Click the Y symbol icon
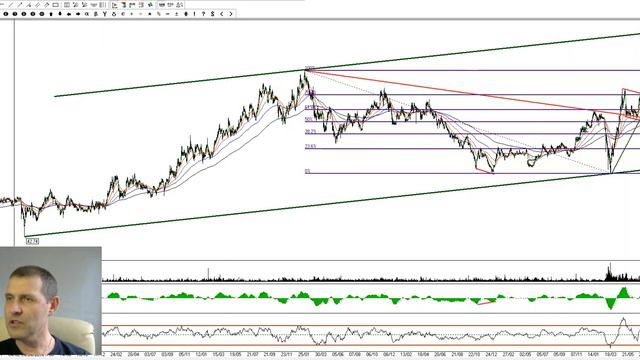This screenshot has width=640, height=360. 105,14
